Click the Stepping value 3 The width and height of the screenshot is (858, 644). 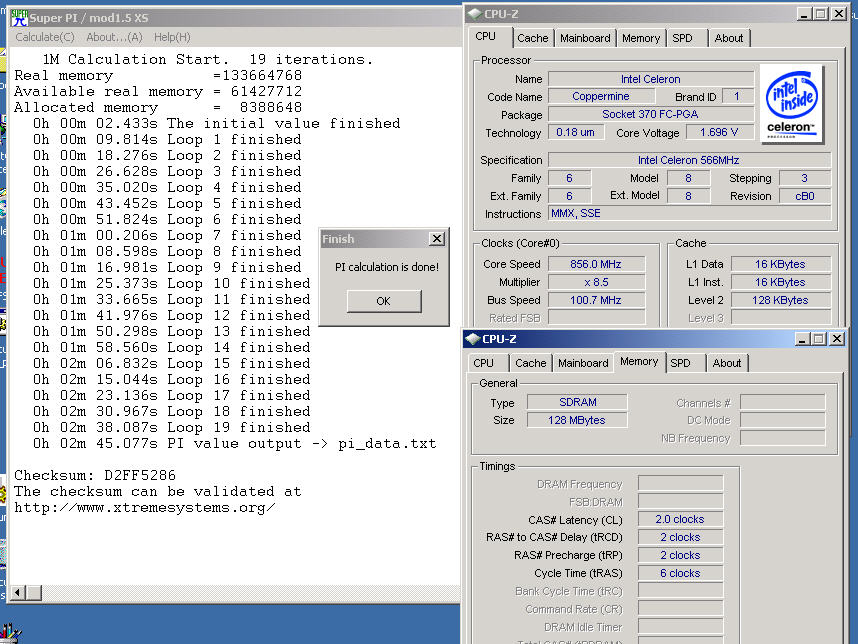[x=805, y=178]
